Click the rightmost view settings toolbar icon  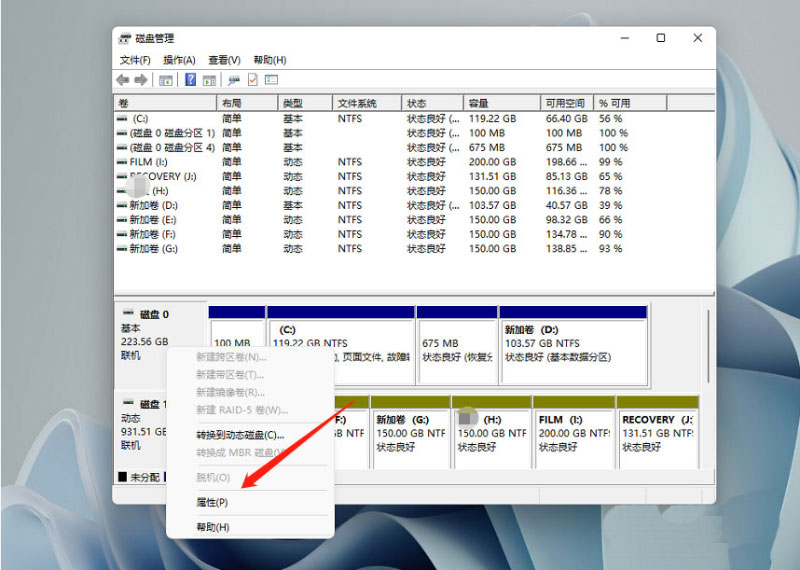point(271,80)
